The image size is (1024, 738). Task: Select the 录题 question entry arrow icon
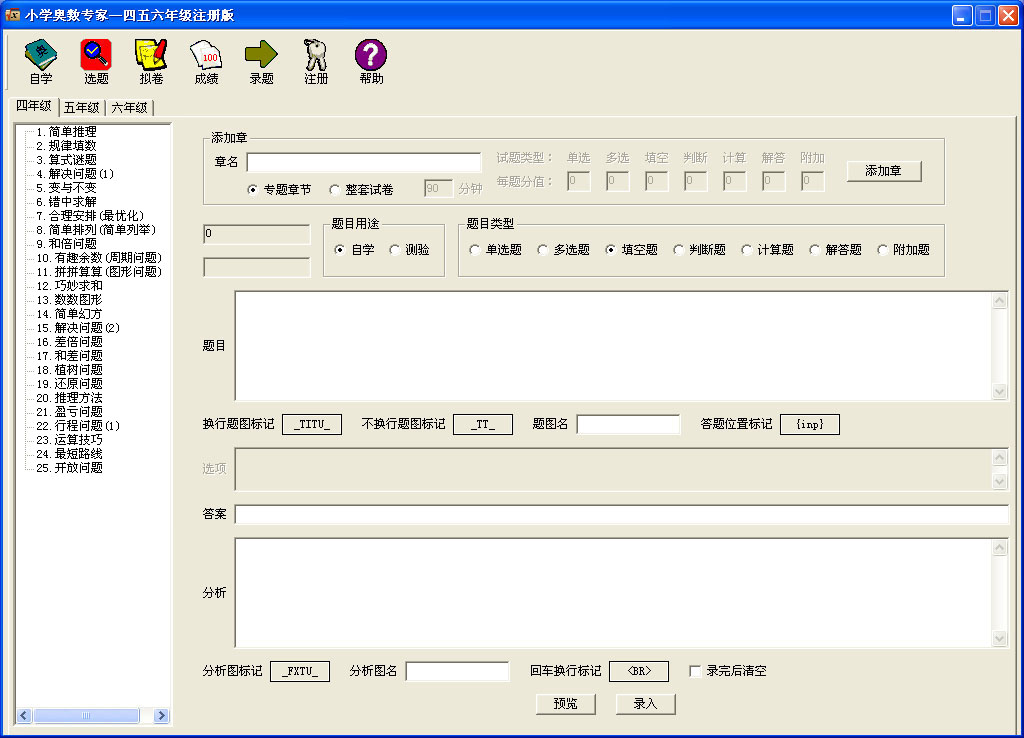click(261, 62)
